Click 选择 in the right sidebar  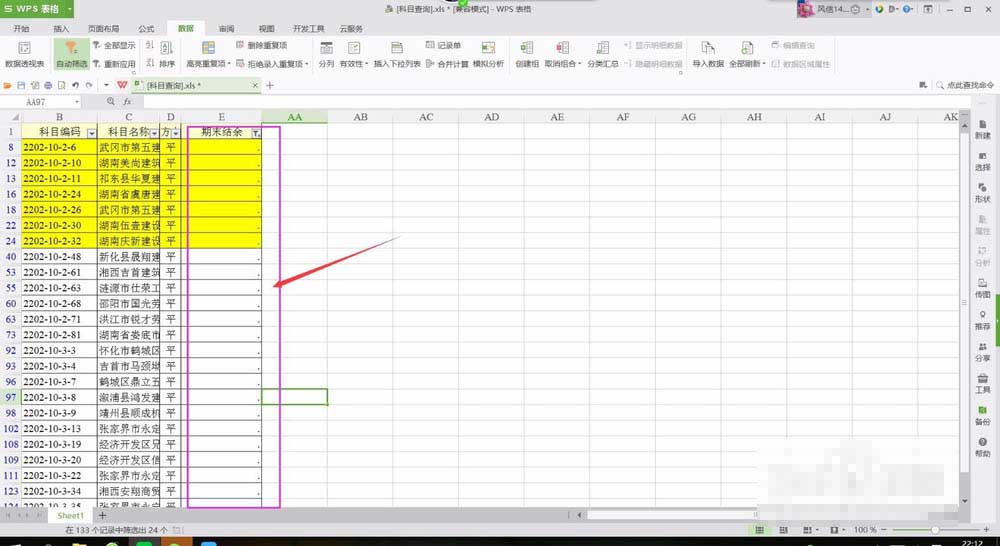pos(982,161)
